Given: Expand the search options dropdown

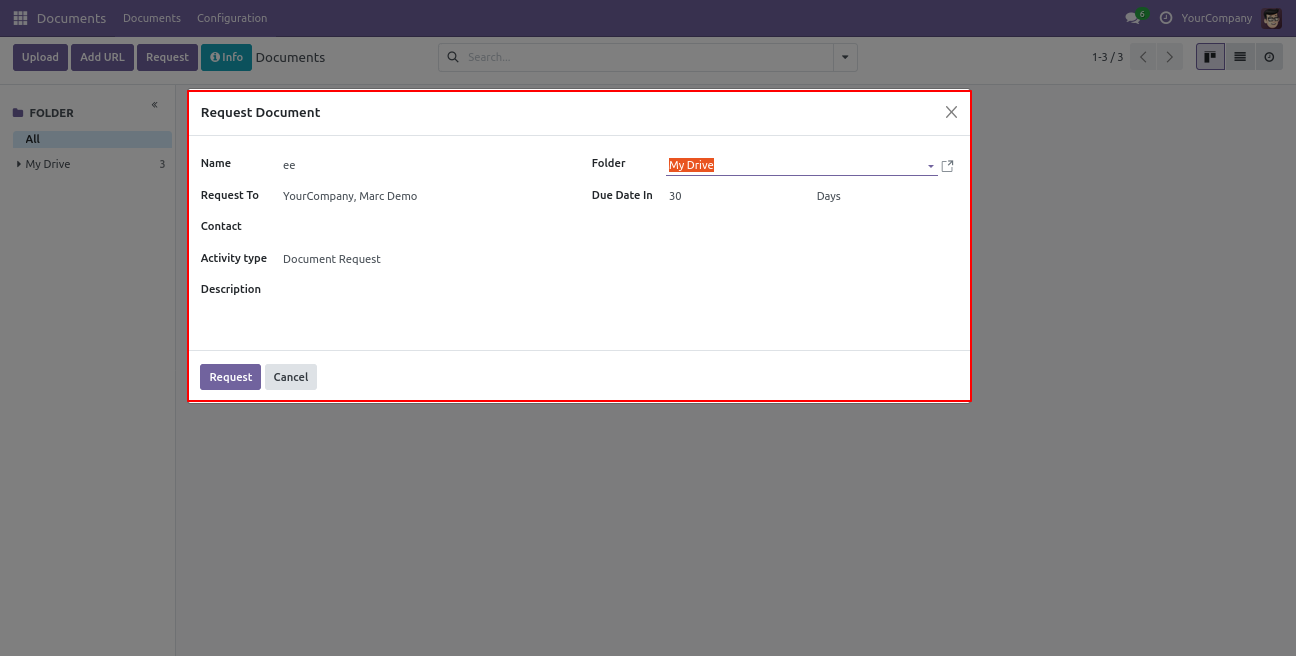Looking at the screenshot, I should click(846, 57).
